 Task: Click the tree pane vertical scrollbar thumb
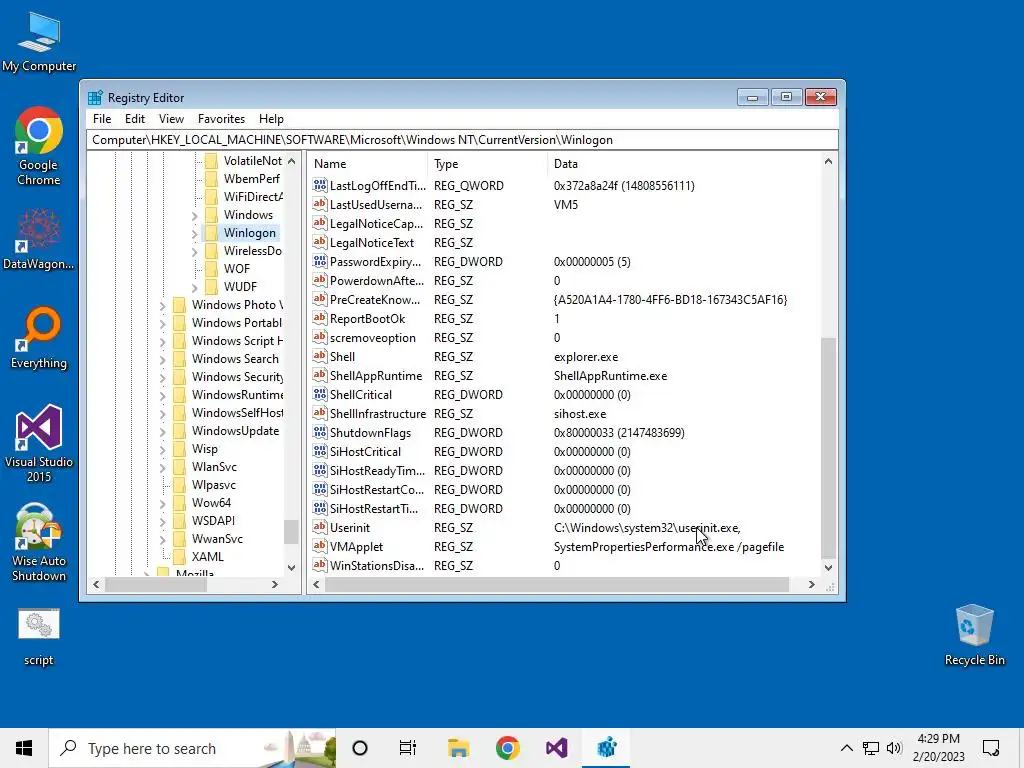[291, 532]
